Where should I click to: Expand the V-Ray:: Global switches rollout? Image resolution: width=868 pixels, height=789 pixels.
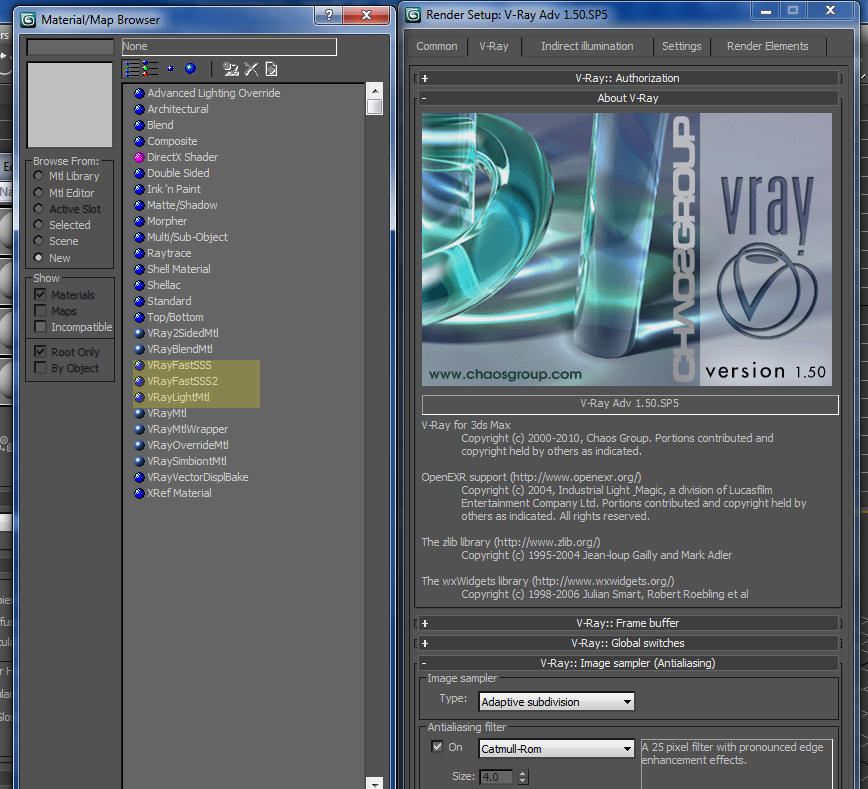click(628, 643)
